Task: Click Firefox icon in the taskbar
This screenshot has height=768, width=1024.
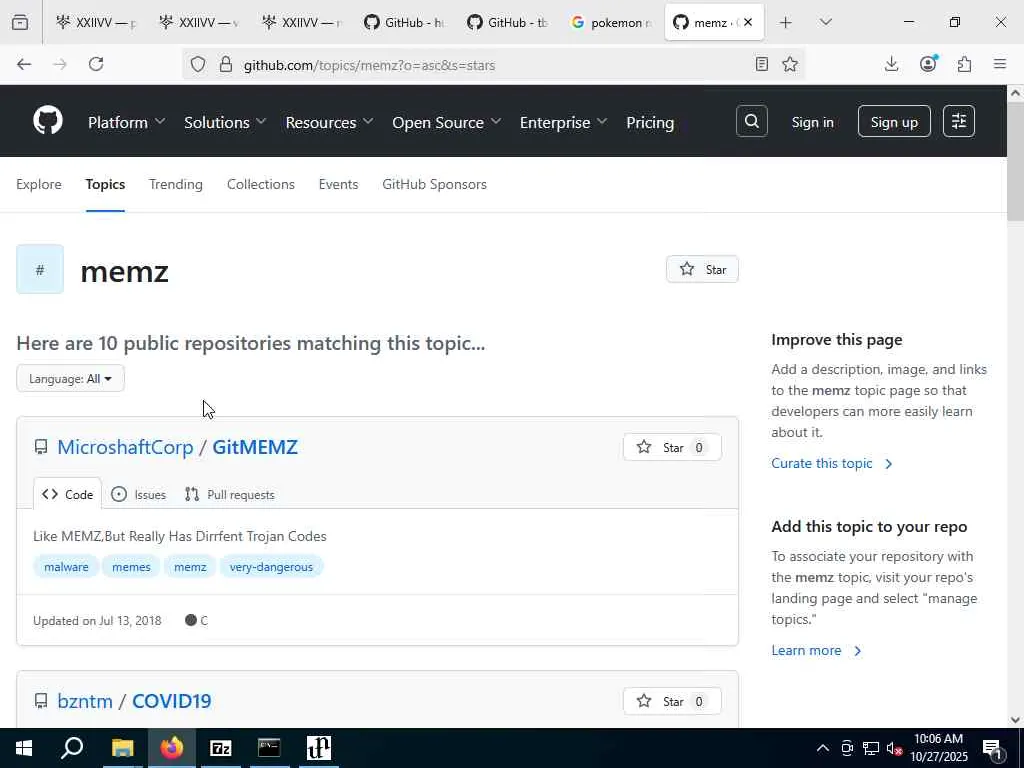Action: pyautogui.click(x=172, y=748)
